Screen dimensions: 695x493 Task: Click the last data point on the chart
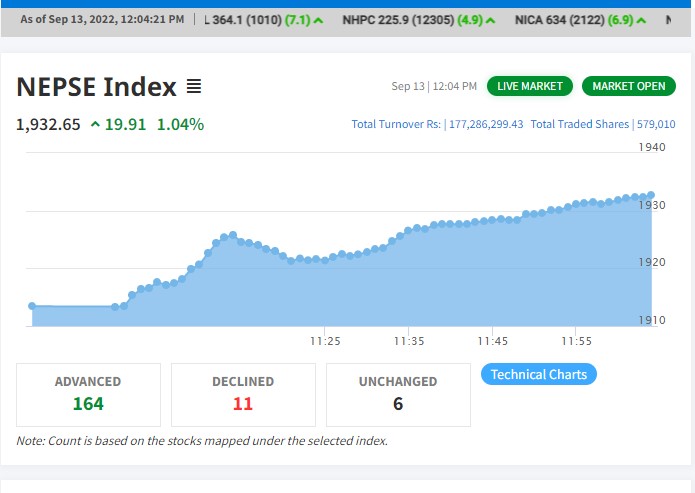tap(651, 195)
